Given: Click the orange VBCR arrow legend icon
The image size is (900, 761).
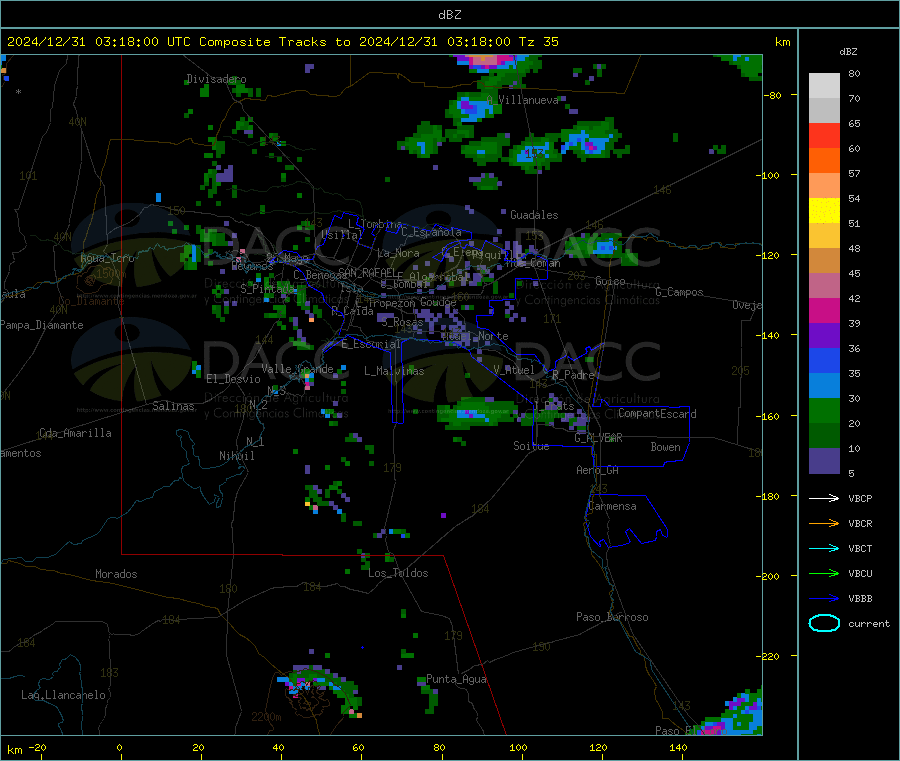Looking at the screenshot, I should pos(824,523).
